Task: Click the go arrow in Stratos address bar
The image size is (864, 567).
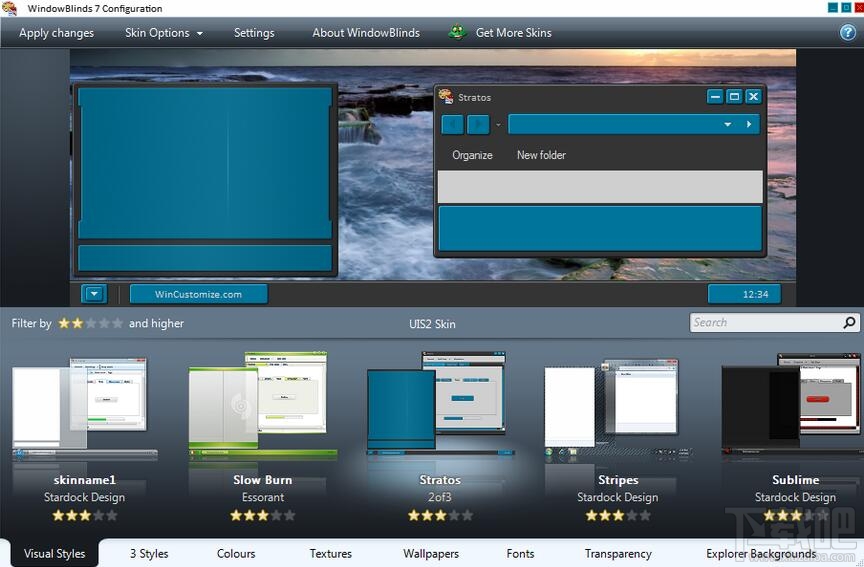Action: tap(749, 125)
